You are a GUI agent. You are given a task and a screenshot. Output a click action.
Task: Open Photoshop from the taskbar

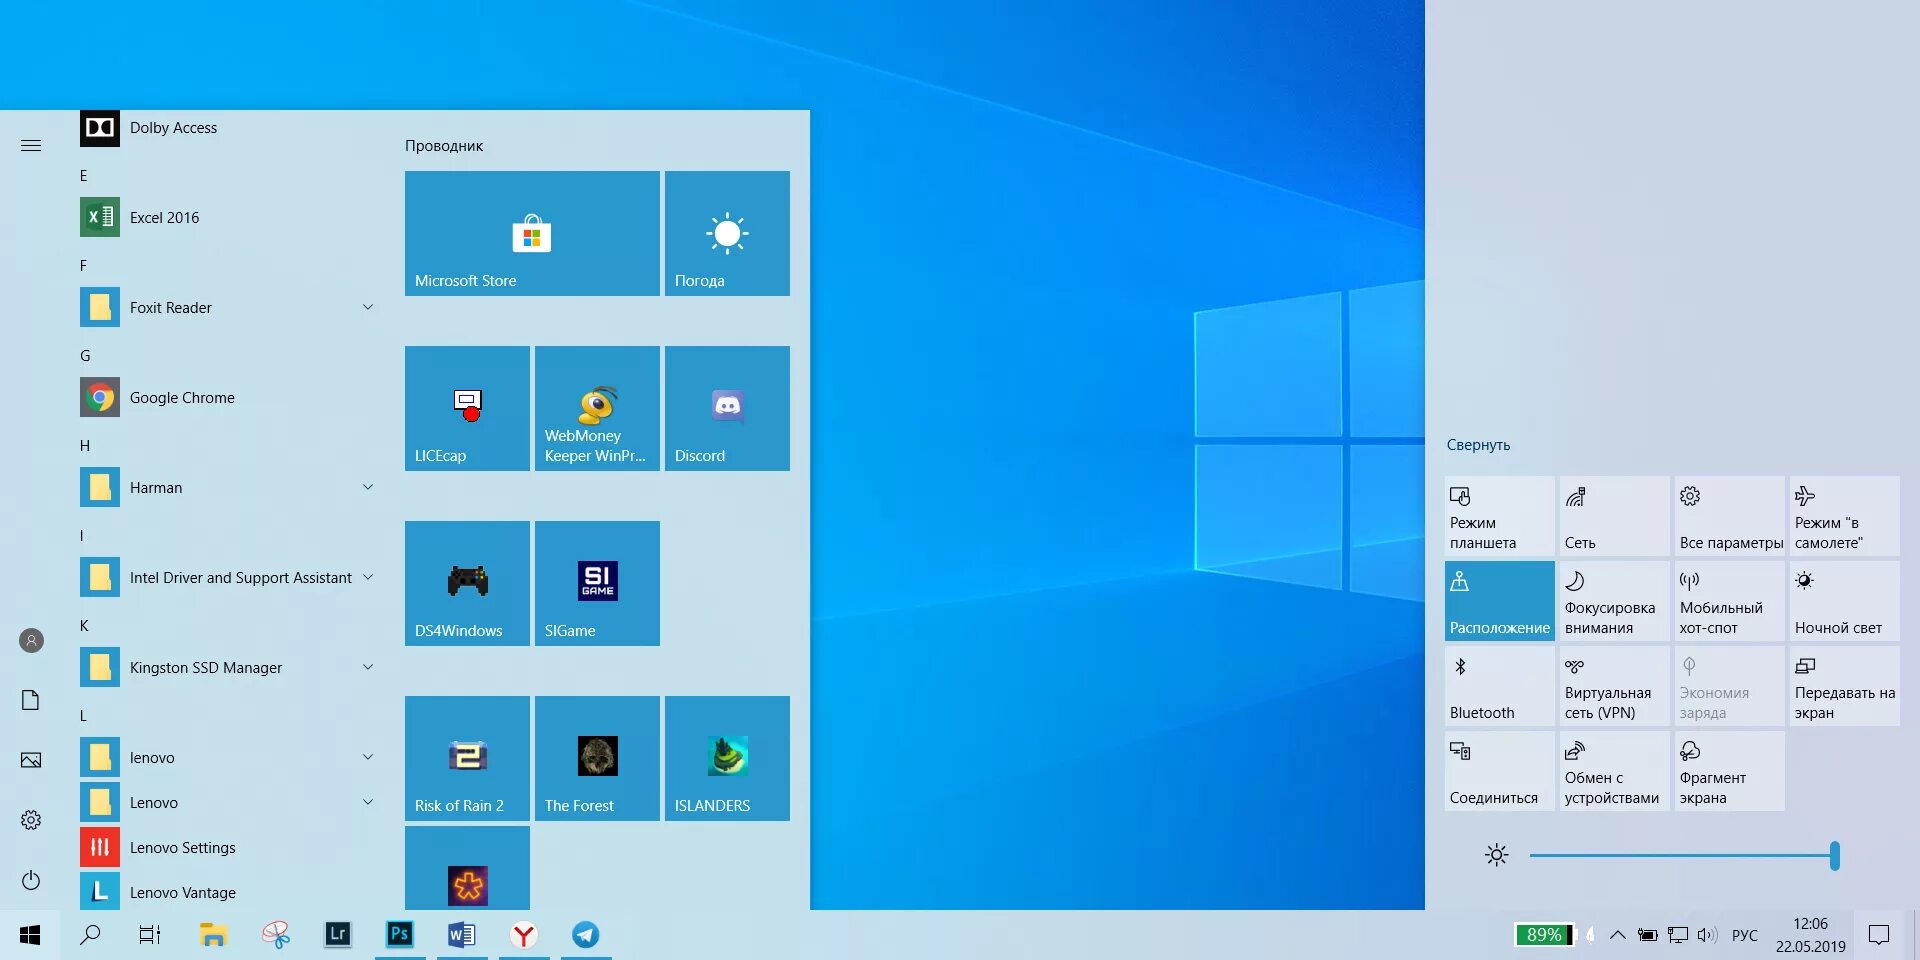(x=400, y=934)
